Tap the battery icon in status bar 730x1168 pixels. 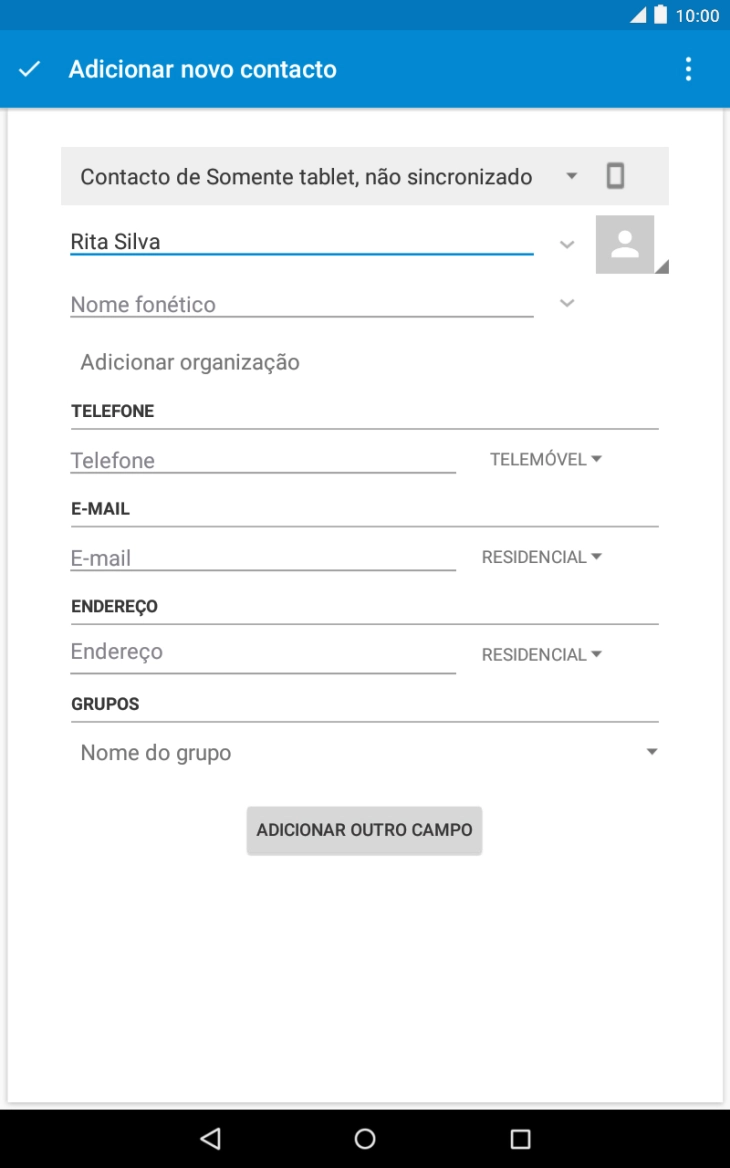(x=660, y=15)
